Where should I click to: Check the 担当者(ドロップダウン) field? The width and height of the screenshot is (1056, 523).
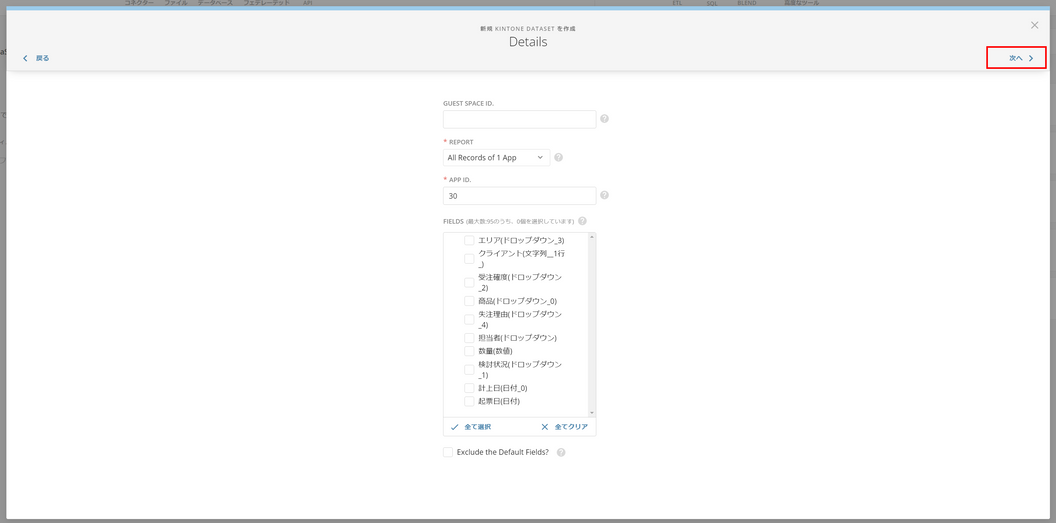(469, 338)
